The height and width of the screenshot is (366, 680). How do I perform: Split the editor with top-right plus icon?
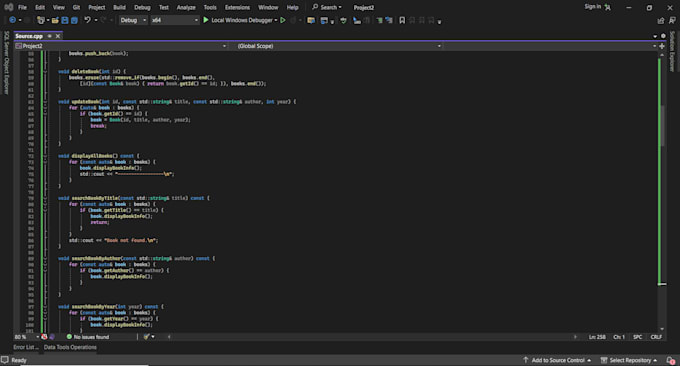662,46
